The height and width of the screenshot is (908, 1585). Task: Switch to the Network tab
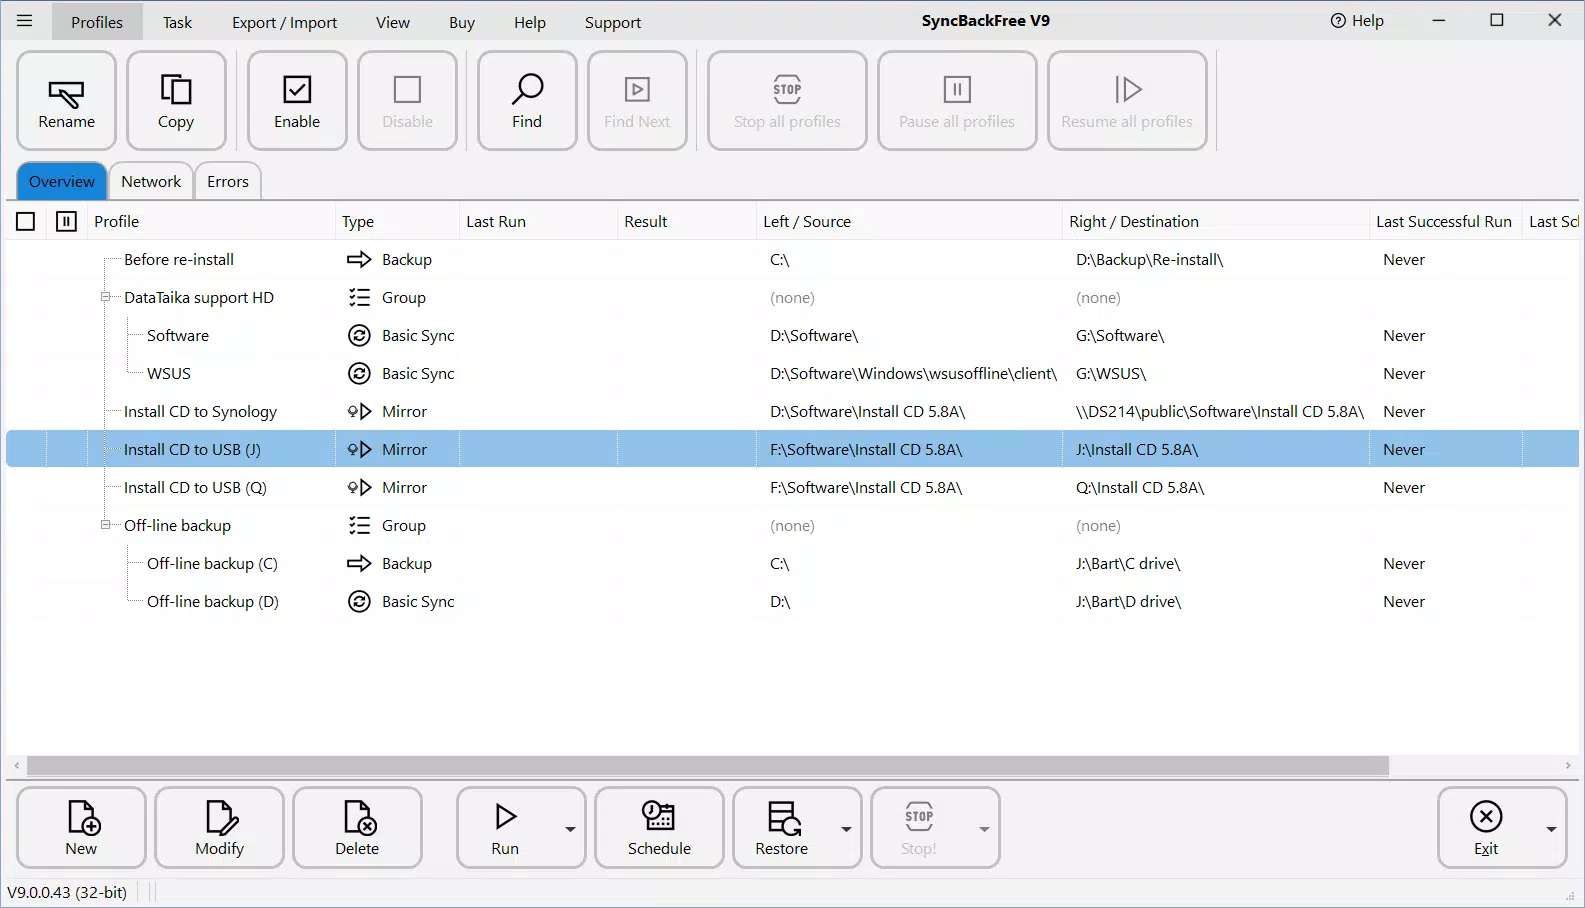click(x=151, y=181)
